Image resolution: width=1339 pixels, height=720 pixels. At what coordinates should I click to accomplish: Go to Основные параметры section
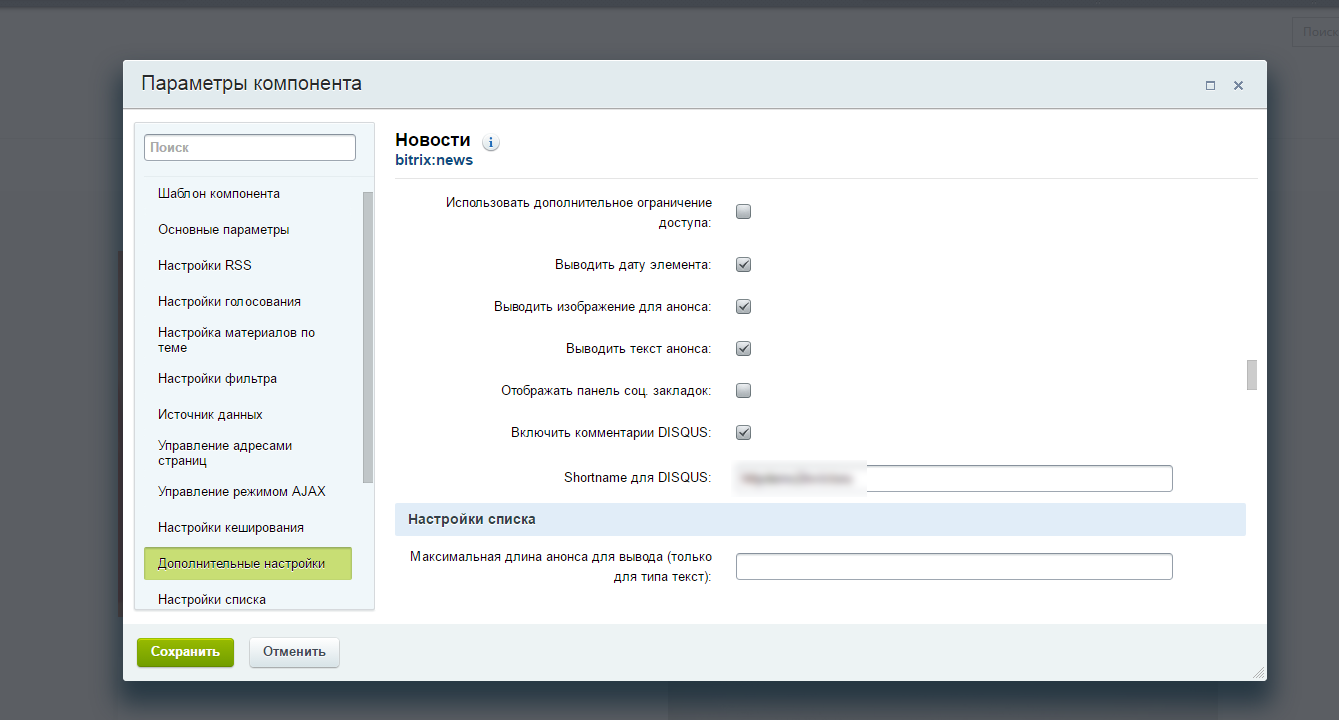[x=223, y=229]
